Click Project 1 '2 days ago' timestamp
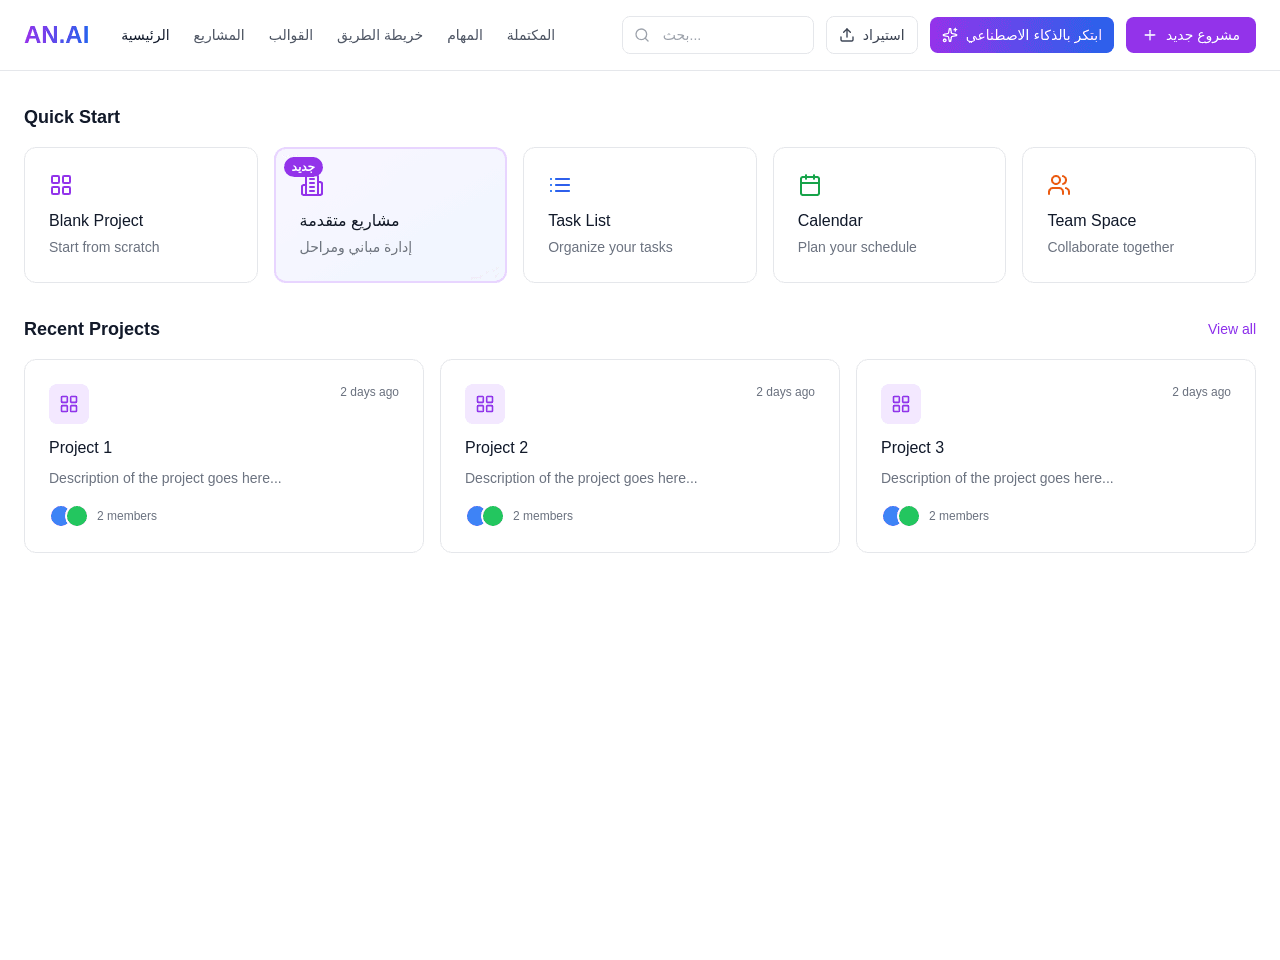 369,392
